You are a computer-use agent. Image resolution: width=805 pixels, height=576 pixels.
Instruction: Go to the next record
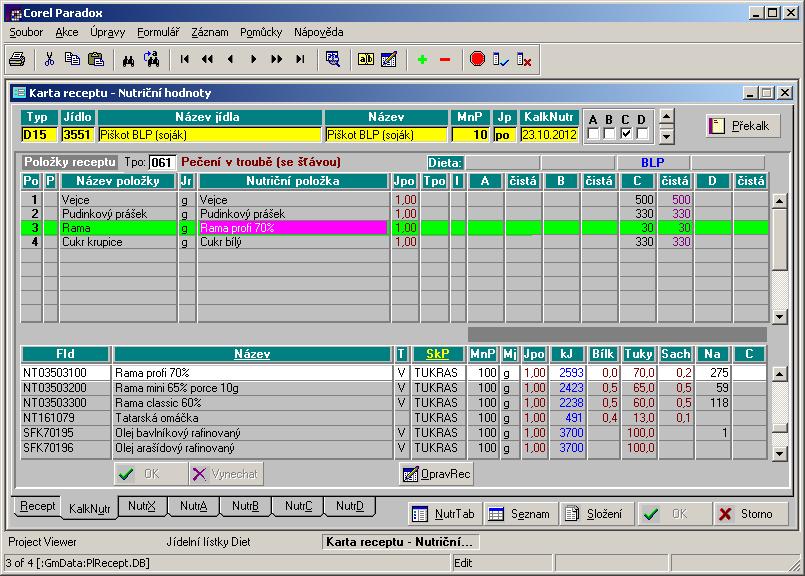[x=253, y=60]
